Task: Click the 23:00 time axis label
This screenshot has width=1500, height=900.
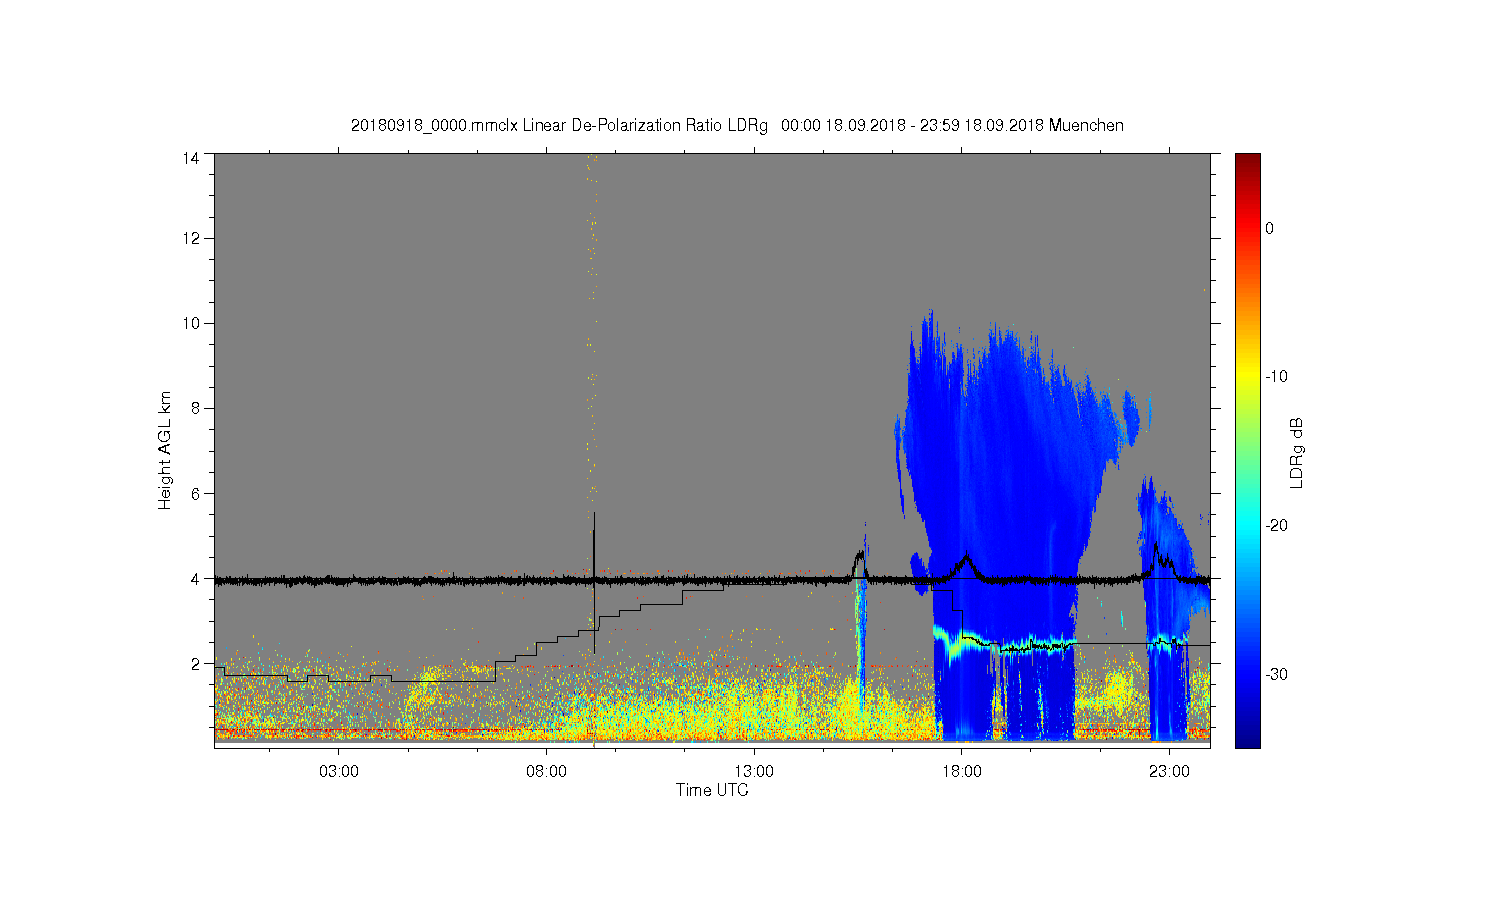Action: point(1169,772)
